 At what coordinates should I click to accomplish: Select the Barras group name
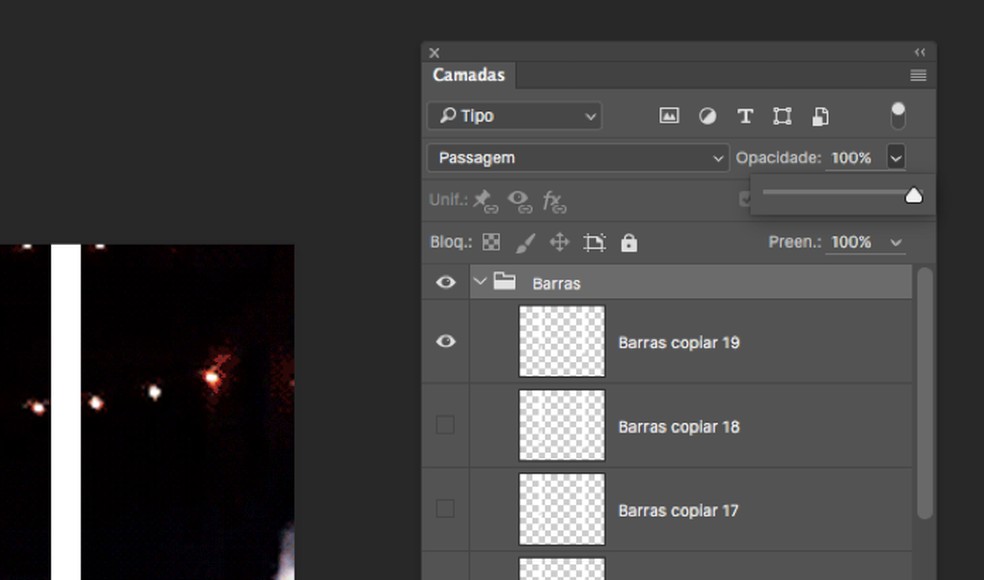[x=556, y=284]
